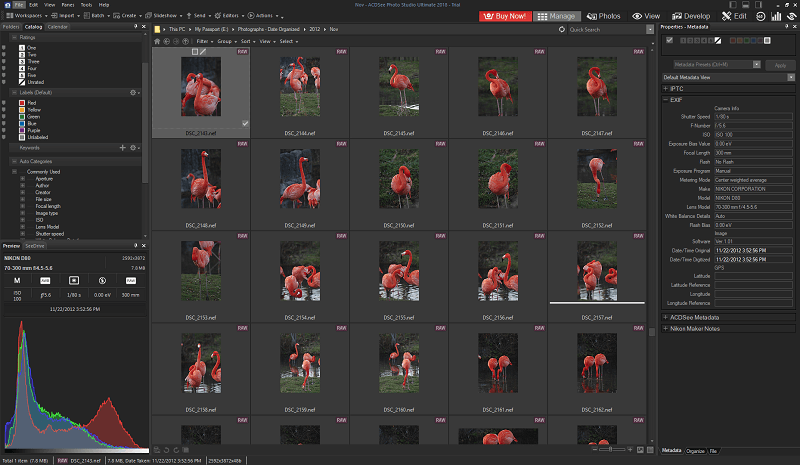Expand the Aperture auto category

22,179
